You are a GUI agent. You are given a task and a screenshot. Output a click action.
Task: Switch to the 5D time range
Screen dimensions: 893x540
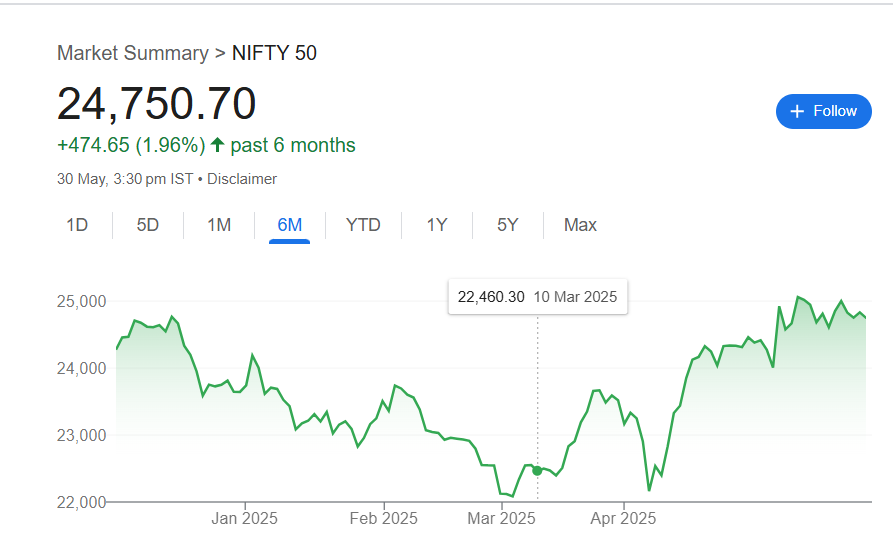[x=148, y=225]
